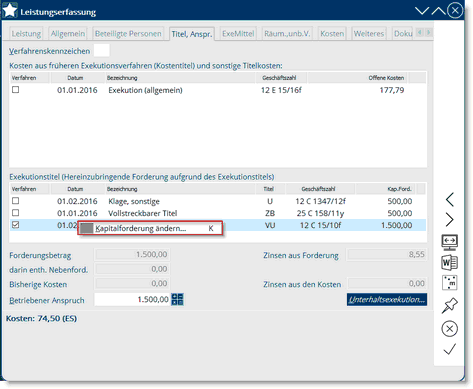Click the darin enth. Nebenford. field

coord(132,269)
